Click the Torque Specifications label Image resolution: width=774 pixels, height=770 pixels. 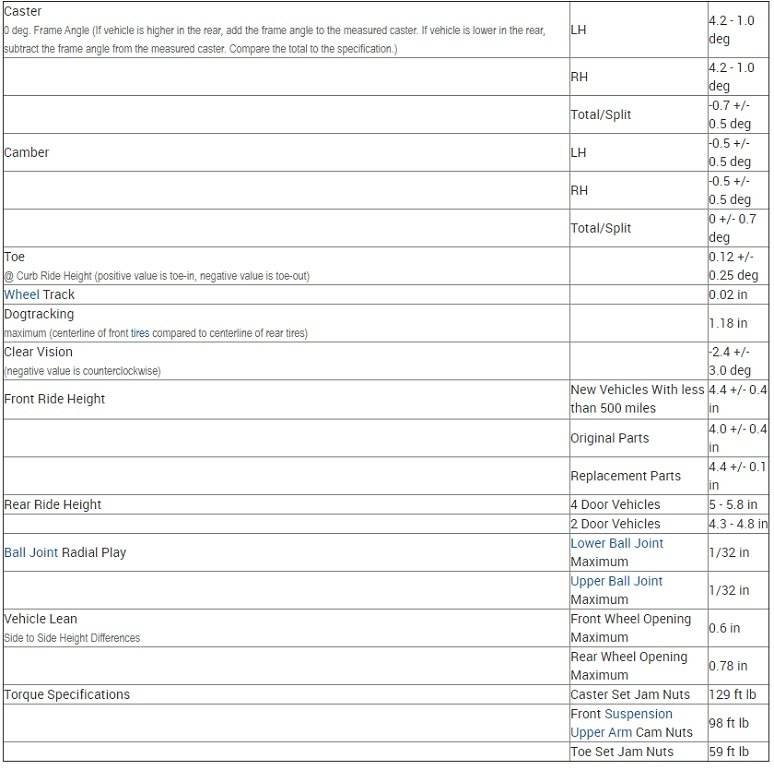(67, 694)
